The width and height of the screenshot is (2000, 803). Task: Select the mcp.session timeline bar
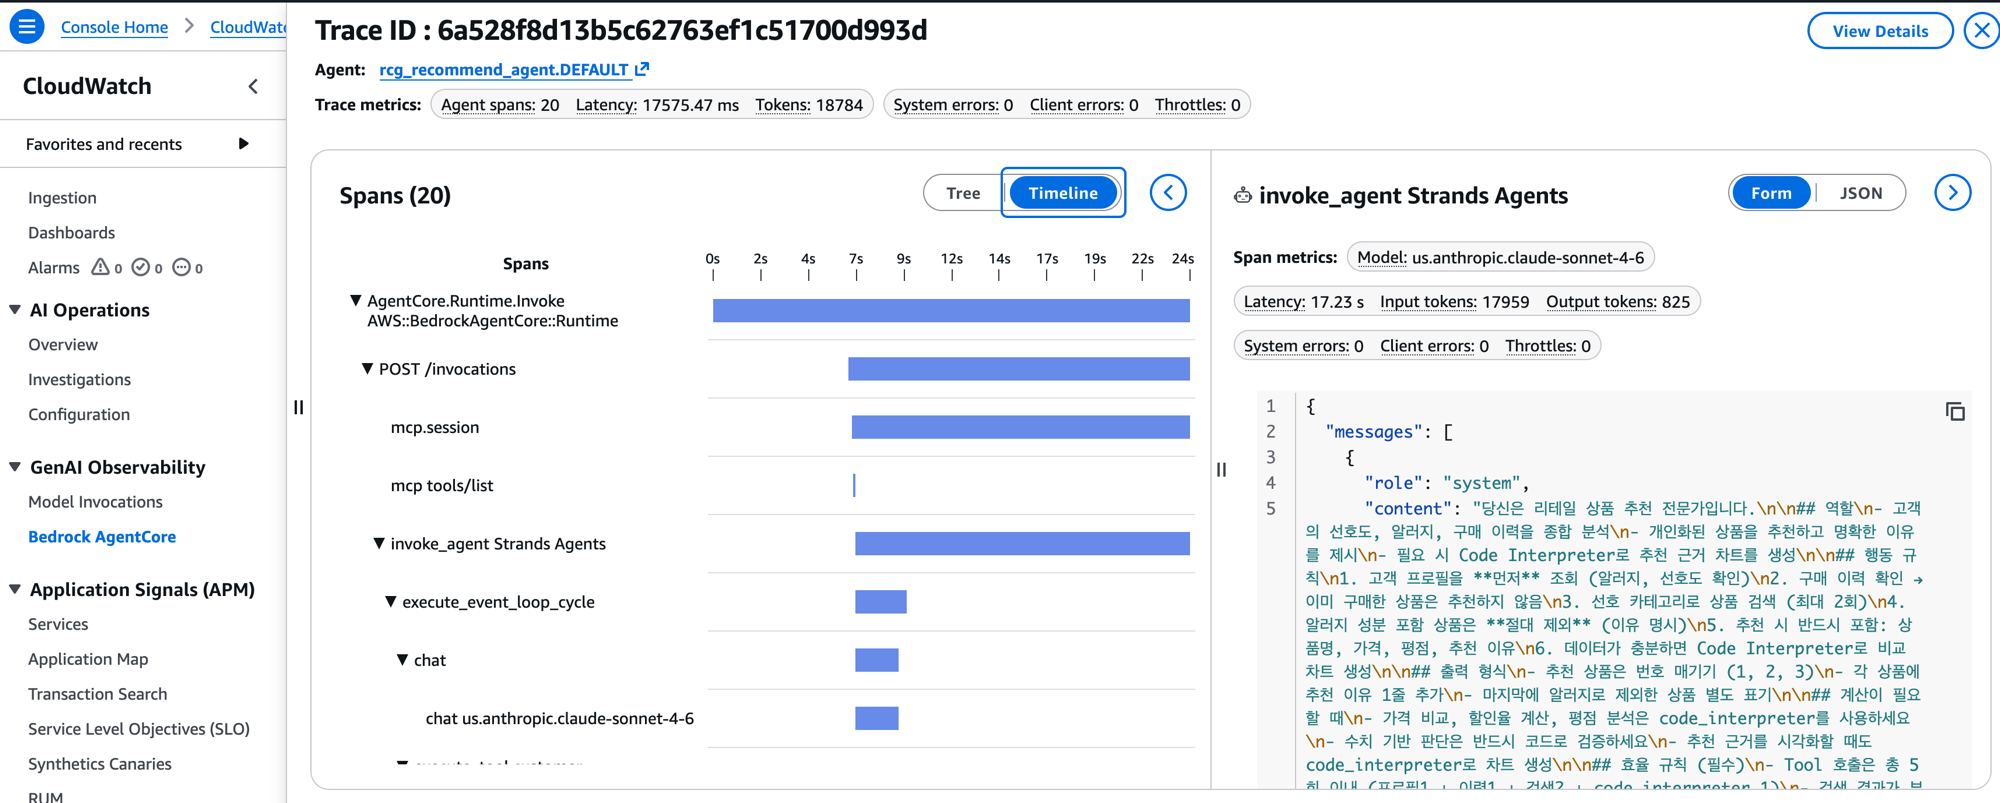1021,427
